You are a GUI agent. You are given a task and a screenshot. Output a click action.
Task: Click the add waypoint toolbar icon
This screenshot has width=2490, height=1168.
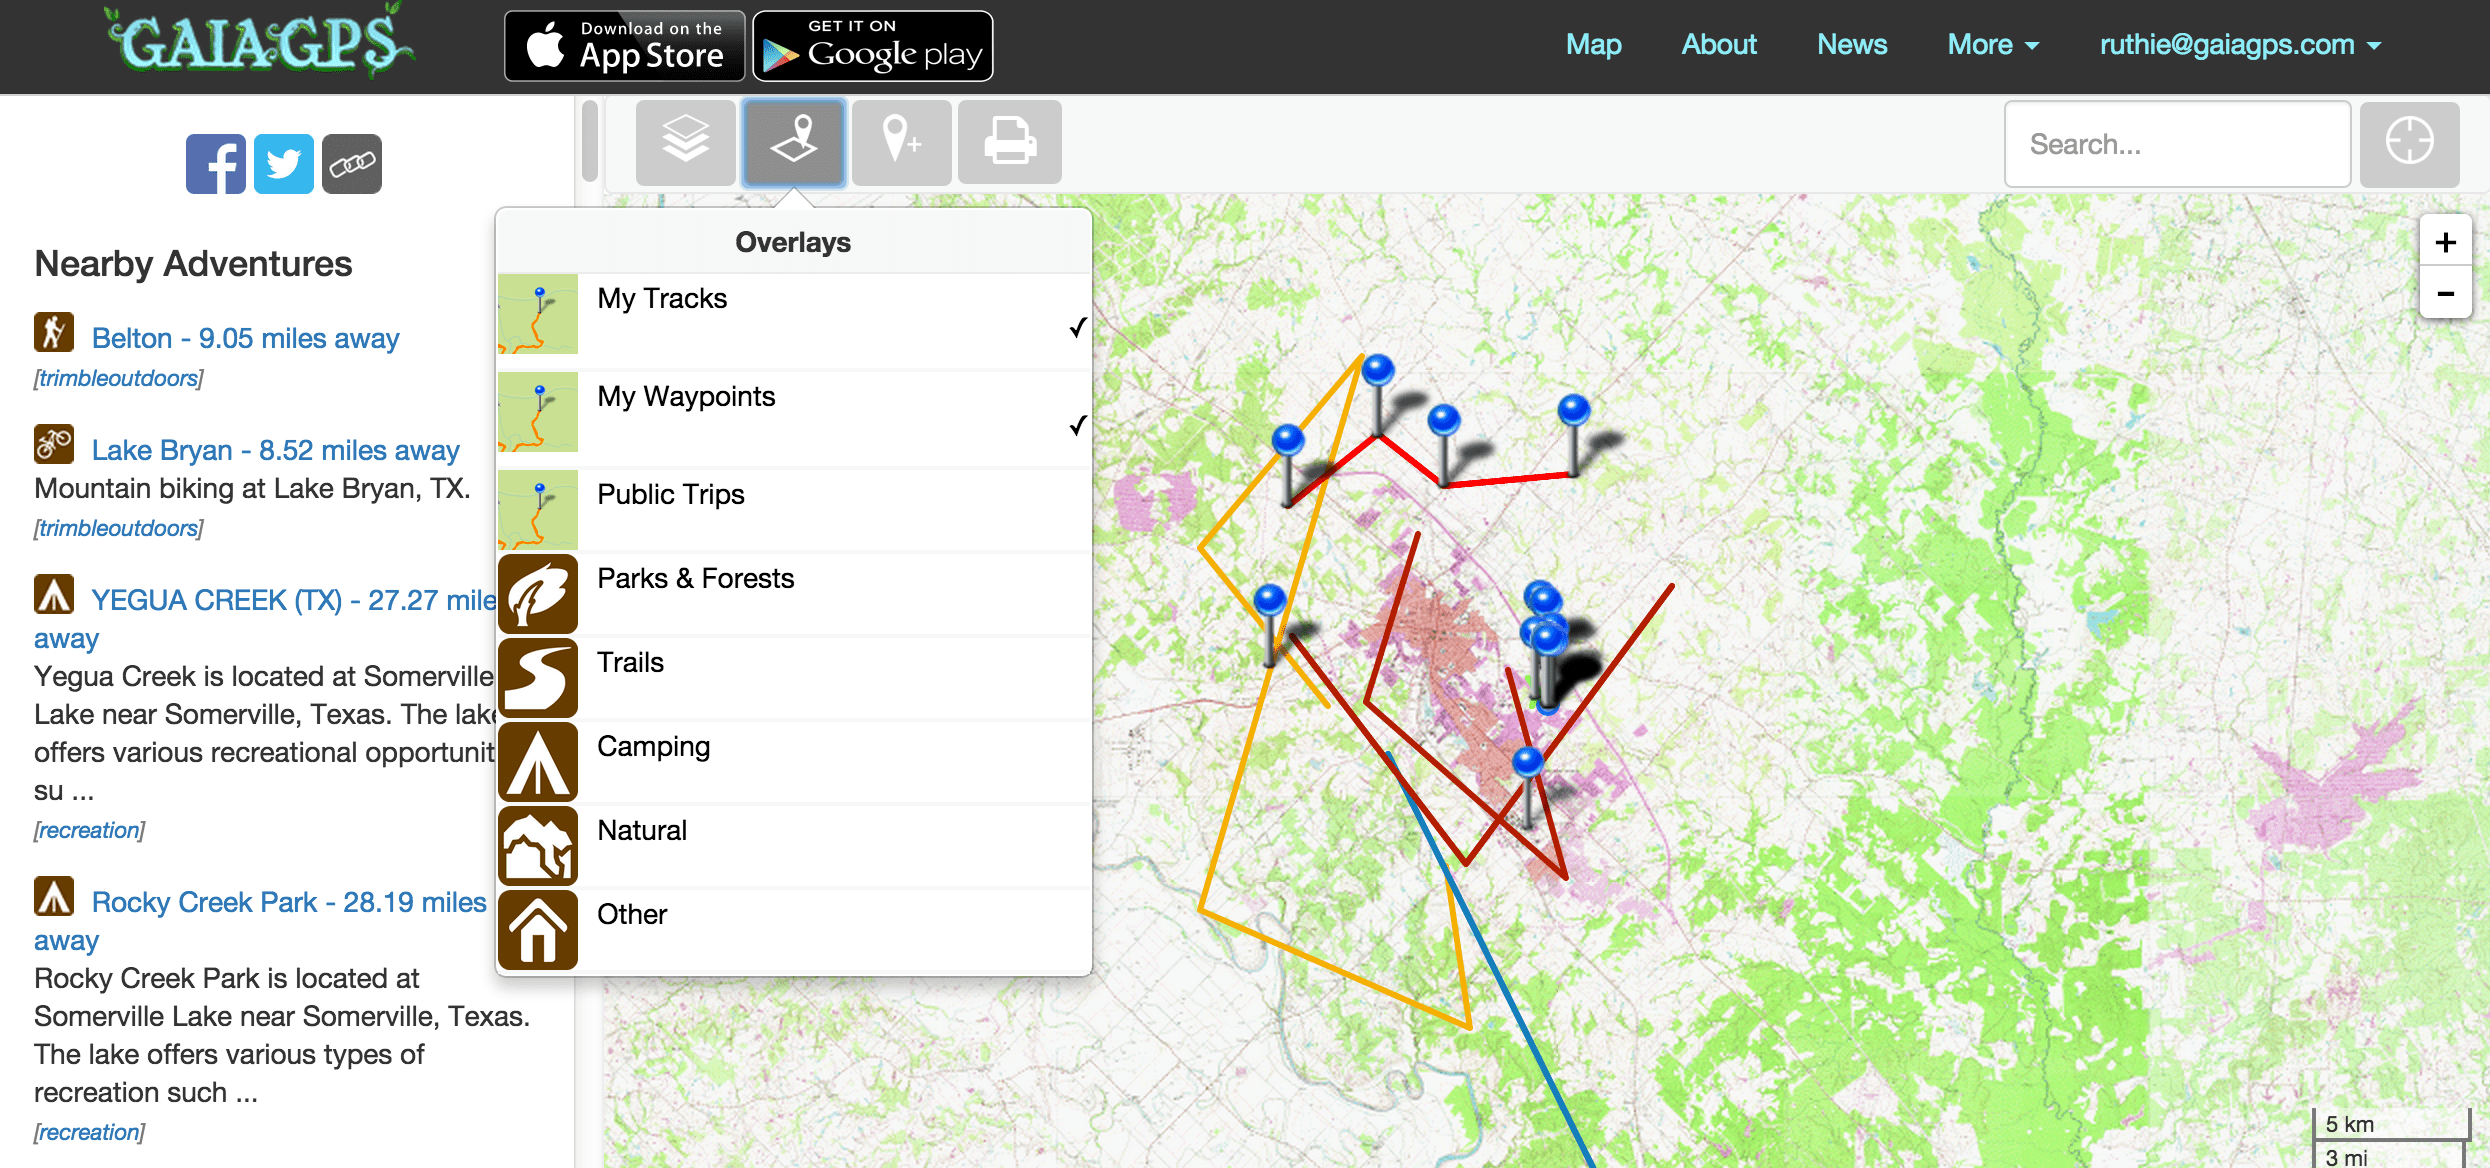pyautogui.click(x=902, y=142)
